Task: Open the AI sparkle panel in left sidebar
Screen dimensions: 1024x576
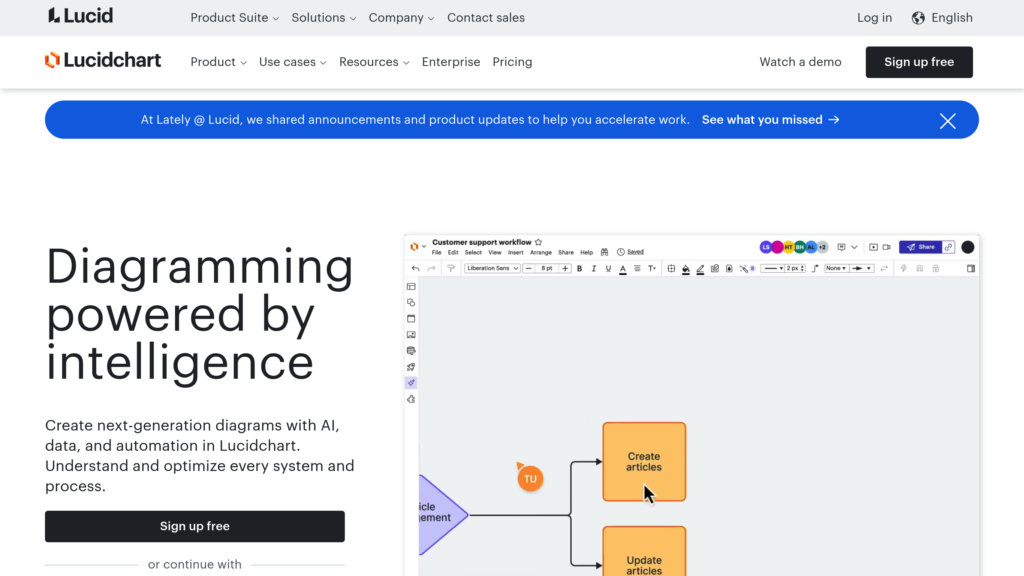Action: click(x=410, y=381)
